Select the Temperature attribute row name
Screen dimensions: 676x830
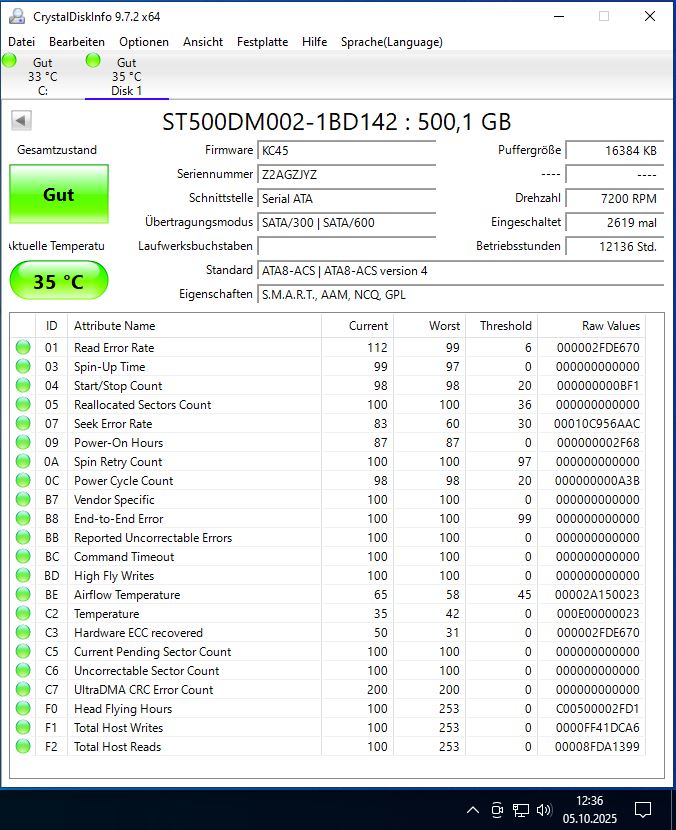(x=106, y=614)
